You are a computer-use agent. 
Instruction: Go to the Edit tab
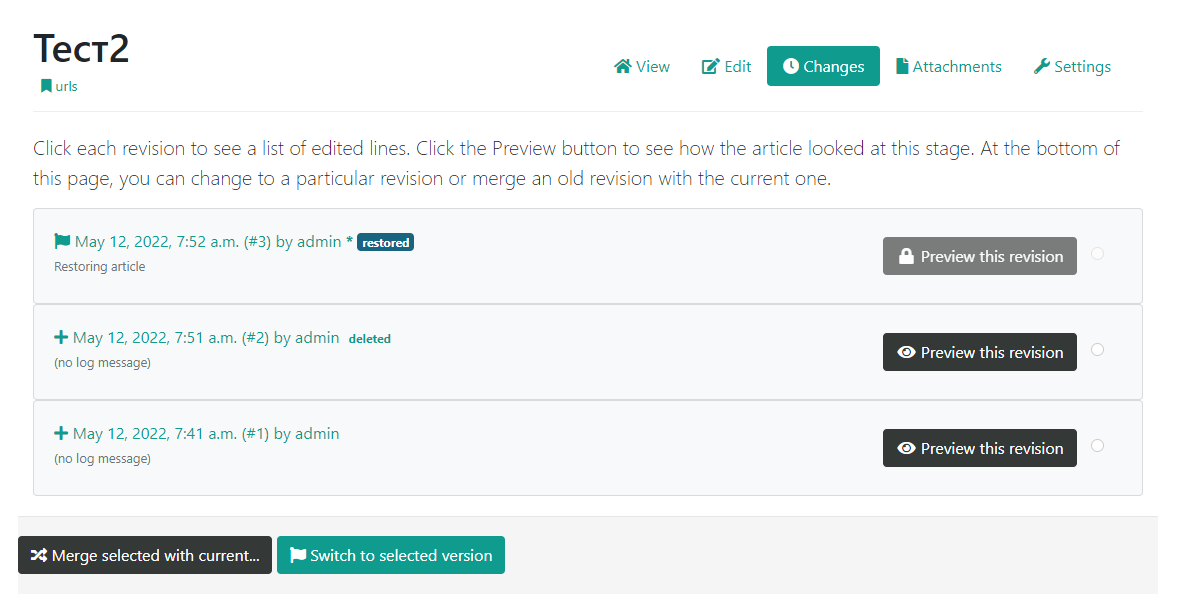pos(727,67)
